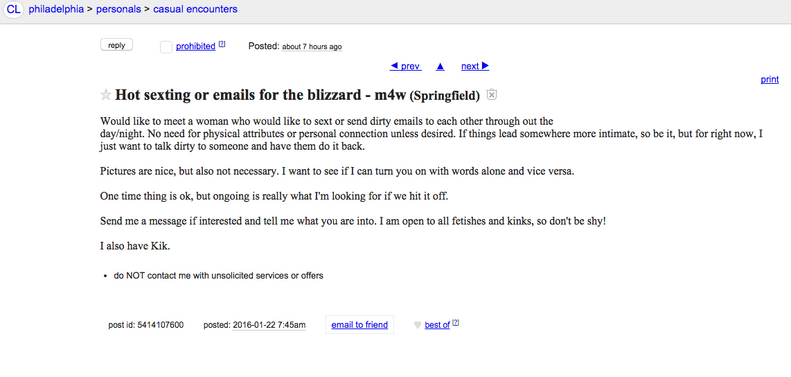Go to the previous posting

[x=406, y=66]
